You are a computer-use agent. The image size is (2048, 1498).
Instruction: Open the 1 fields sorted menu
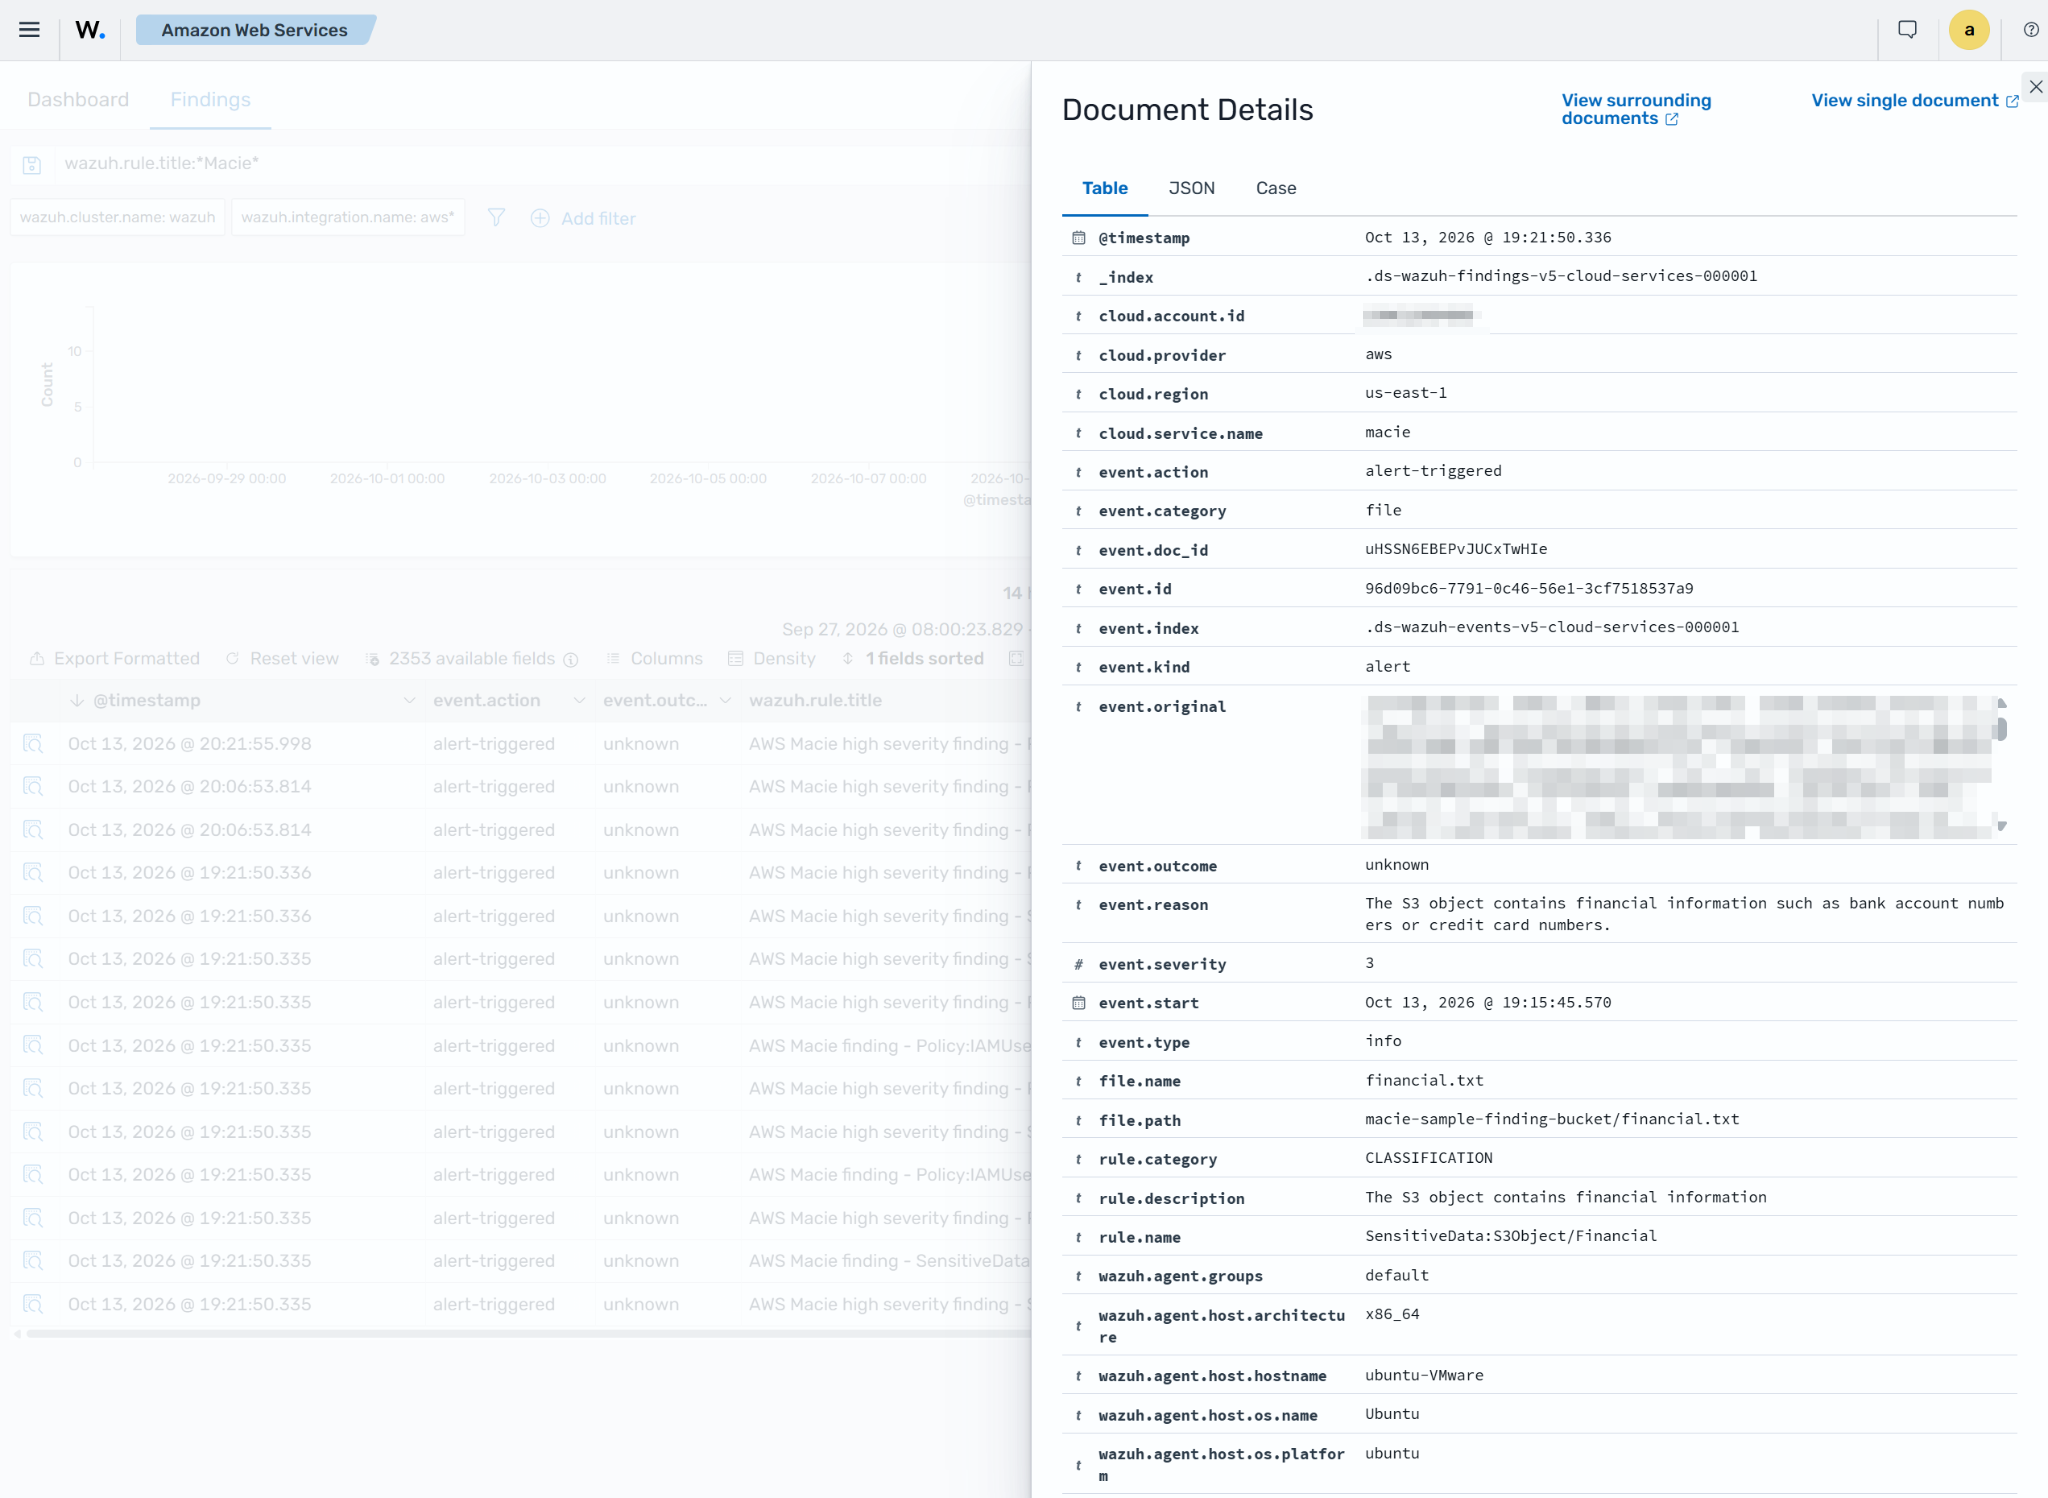(913, 659)
